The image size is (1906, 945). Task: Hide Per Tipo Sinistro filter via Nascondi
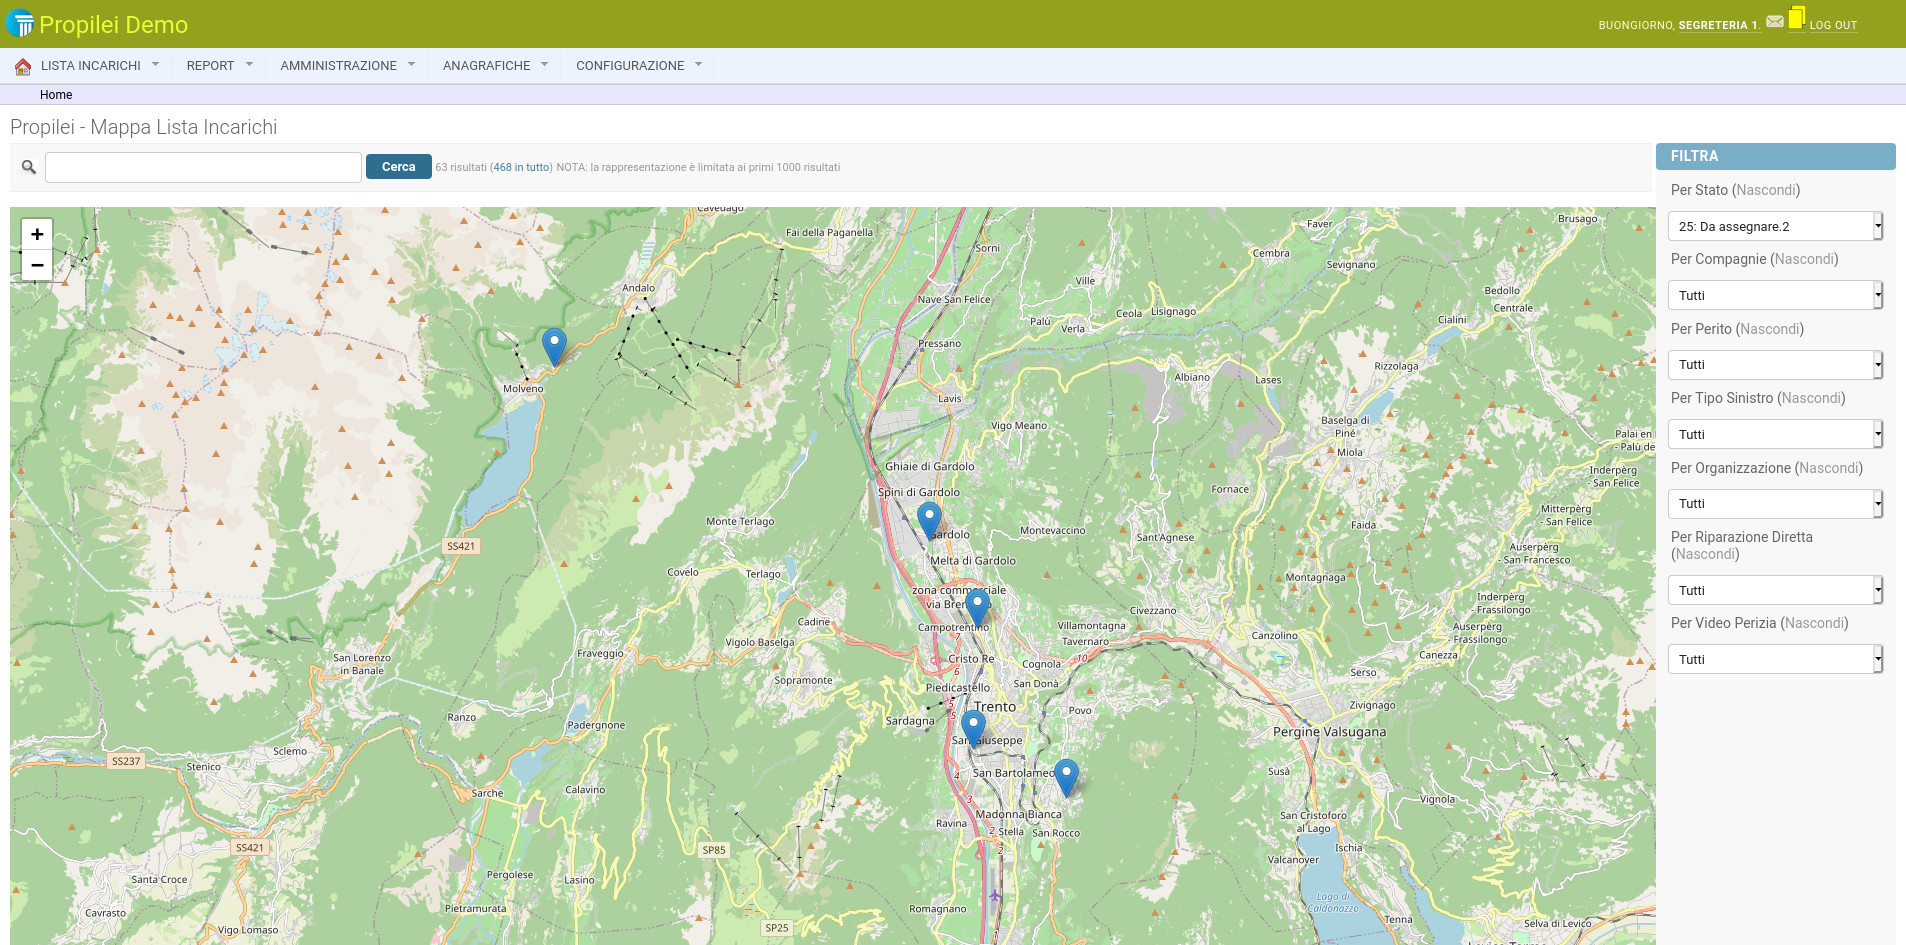(x=1811, y=398)
